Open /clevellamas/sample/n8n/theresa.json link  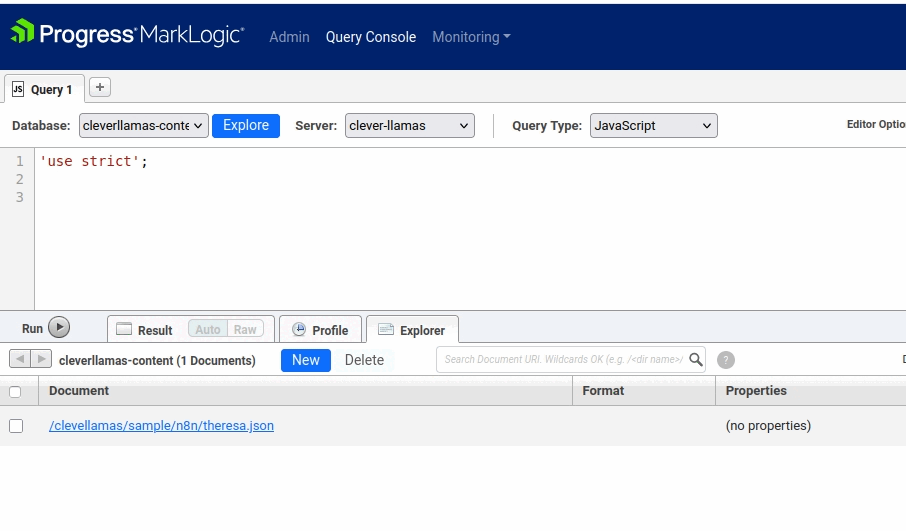[x=161, y=426]
